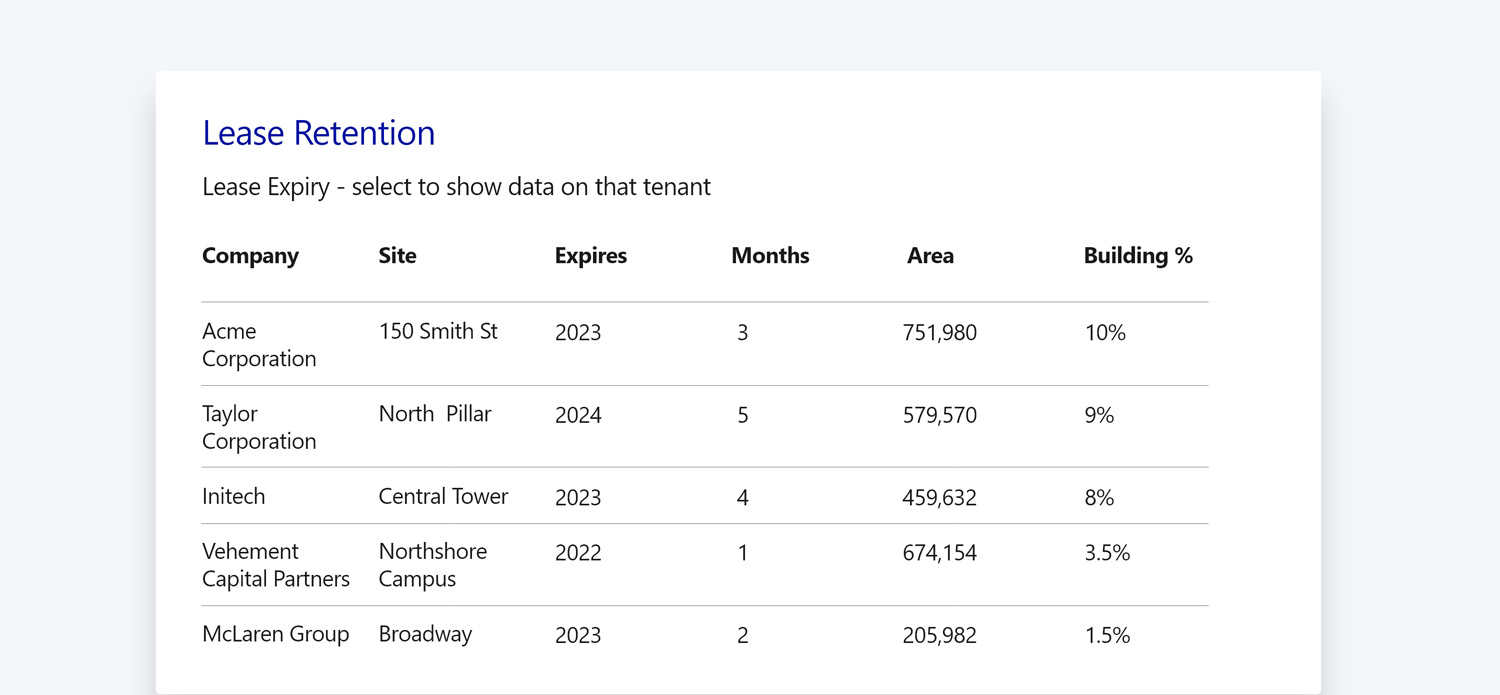Screen dimensions: 1500x695
Task: Select the 10% building share value
Action: (x=1104, y=332)
